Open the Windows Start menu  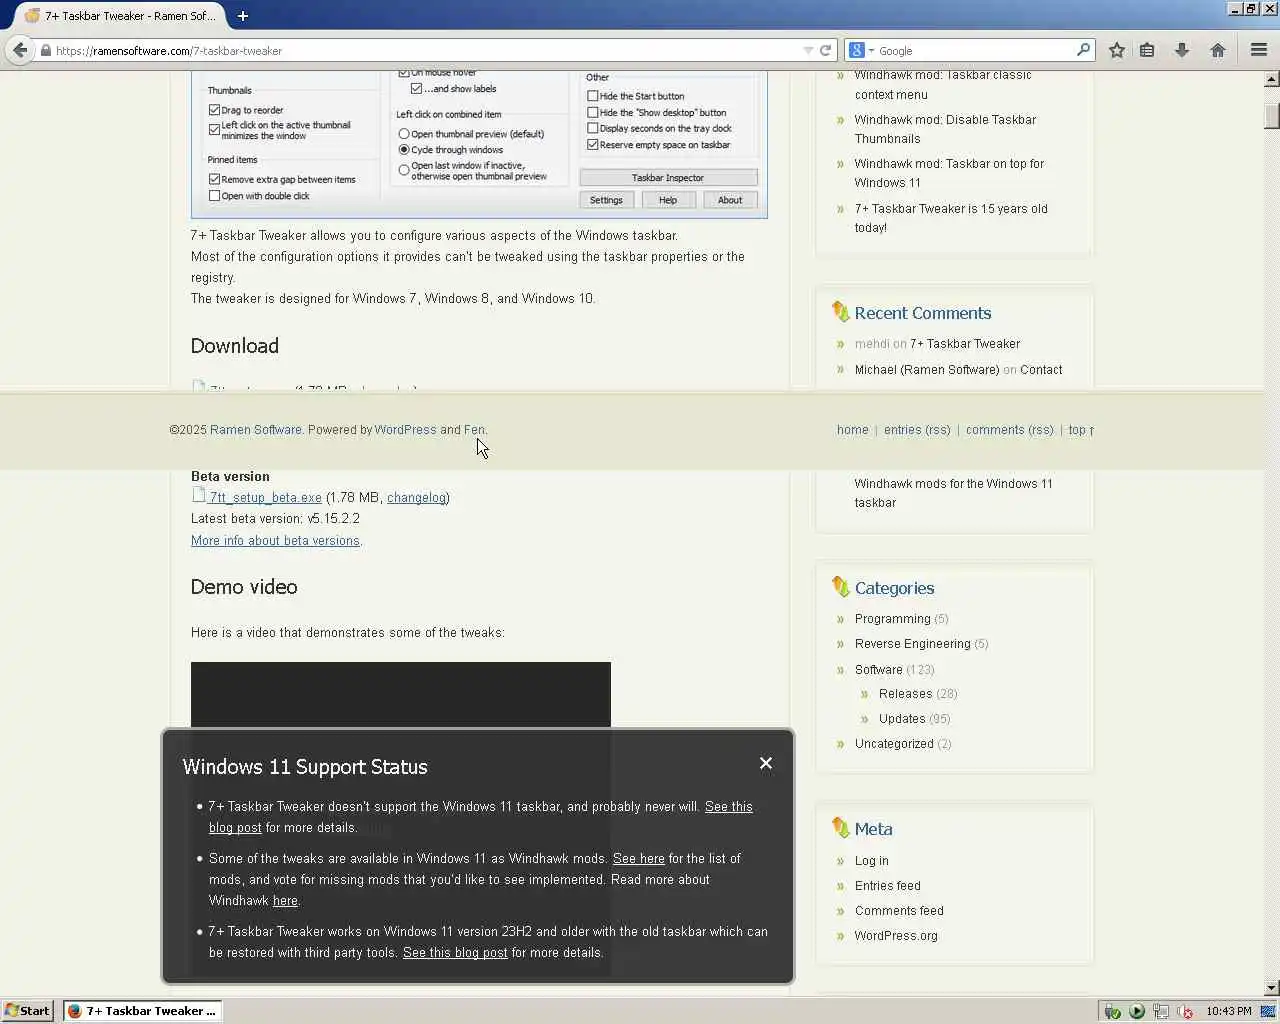click(27, 1011)
